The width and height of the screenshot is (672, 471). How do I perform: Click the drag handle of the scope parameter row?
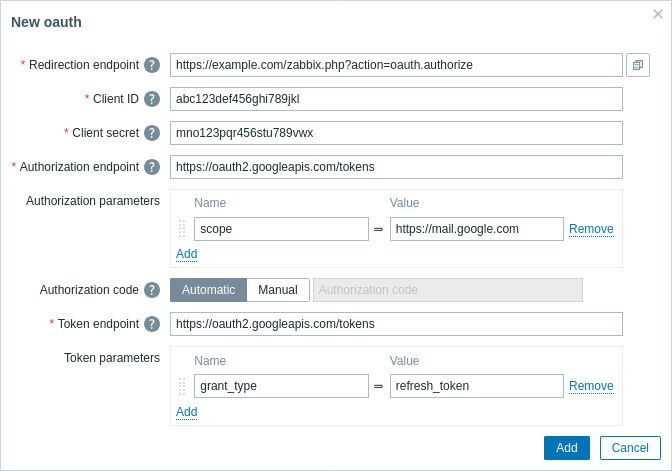coord(182,229)
